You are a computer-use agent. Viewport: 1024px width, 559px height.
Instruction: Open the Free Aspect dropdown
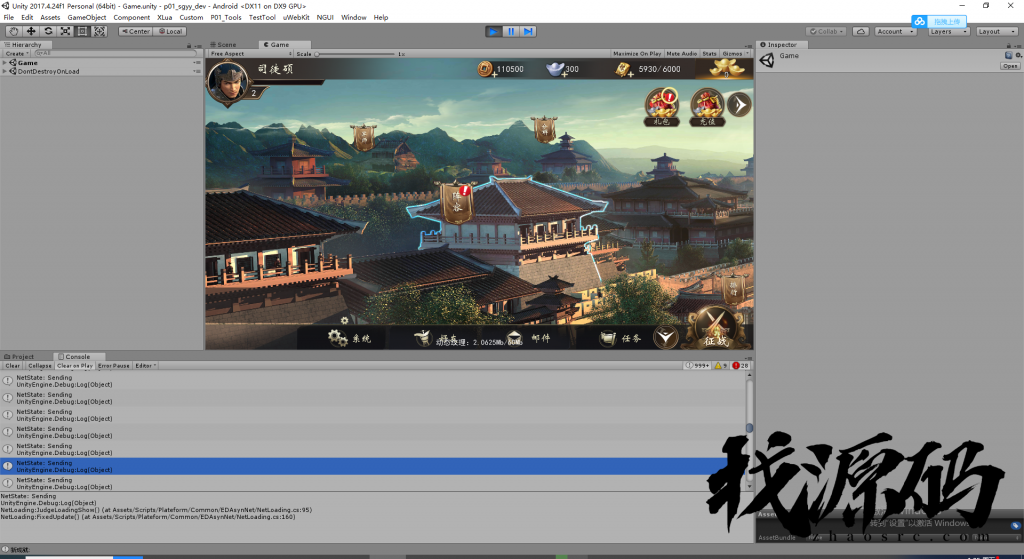click(250, 54)
